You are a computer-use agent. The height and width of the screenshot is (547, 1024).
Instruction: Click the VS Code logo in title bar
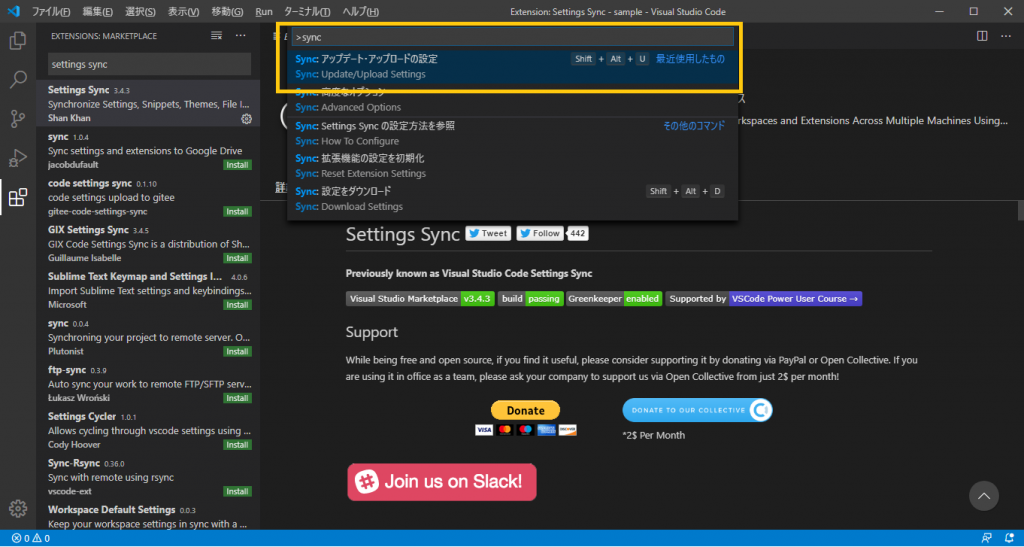[x=14, y=12]
